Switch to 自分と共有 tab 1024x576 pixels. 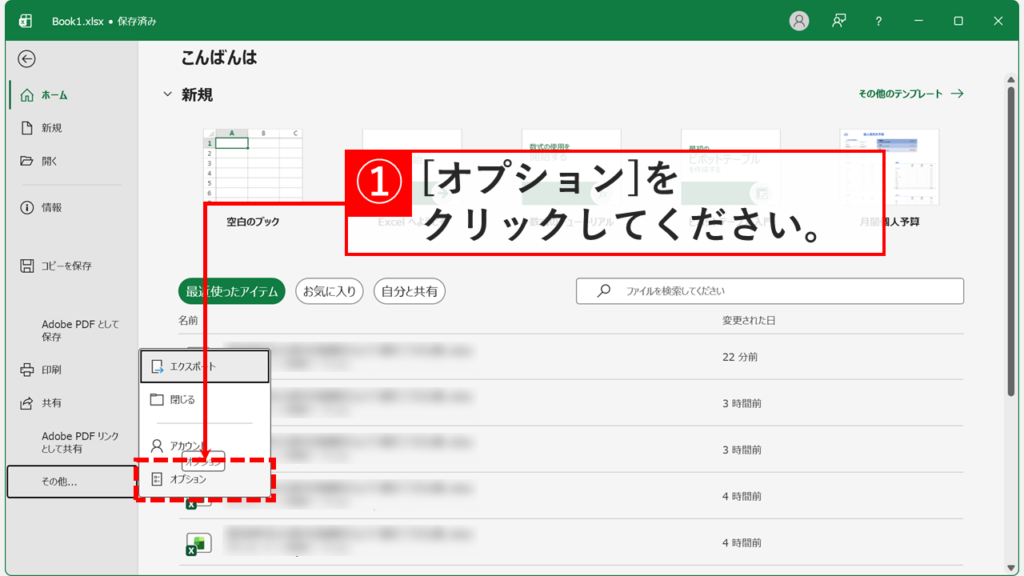409,291
